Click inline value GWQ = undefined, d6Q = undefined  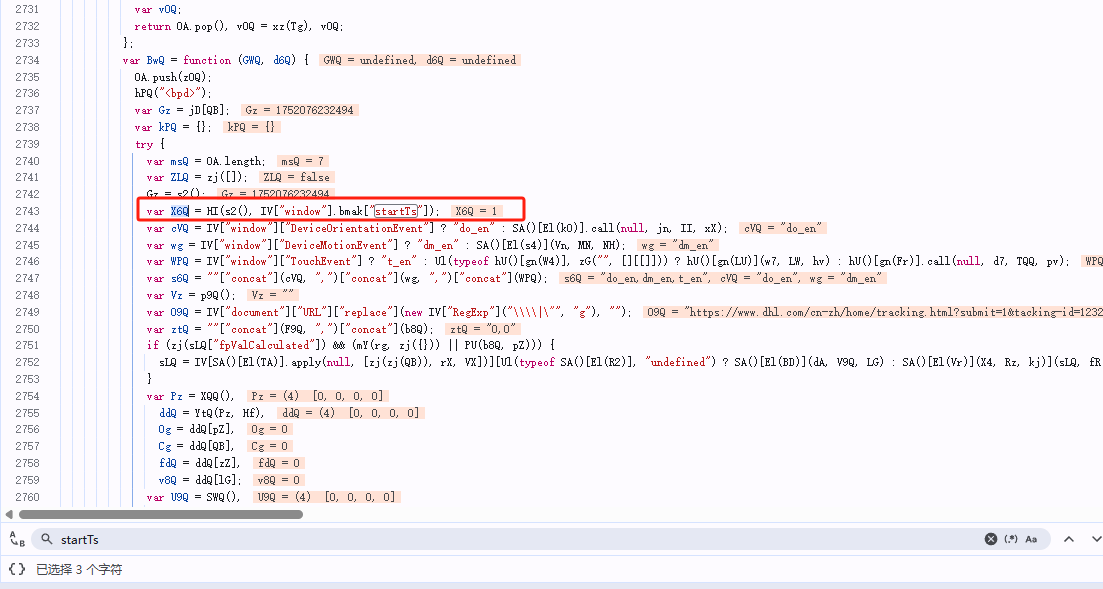[x=419, y=60]
